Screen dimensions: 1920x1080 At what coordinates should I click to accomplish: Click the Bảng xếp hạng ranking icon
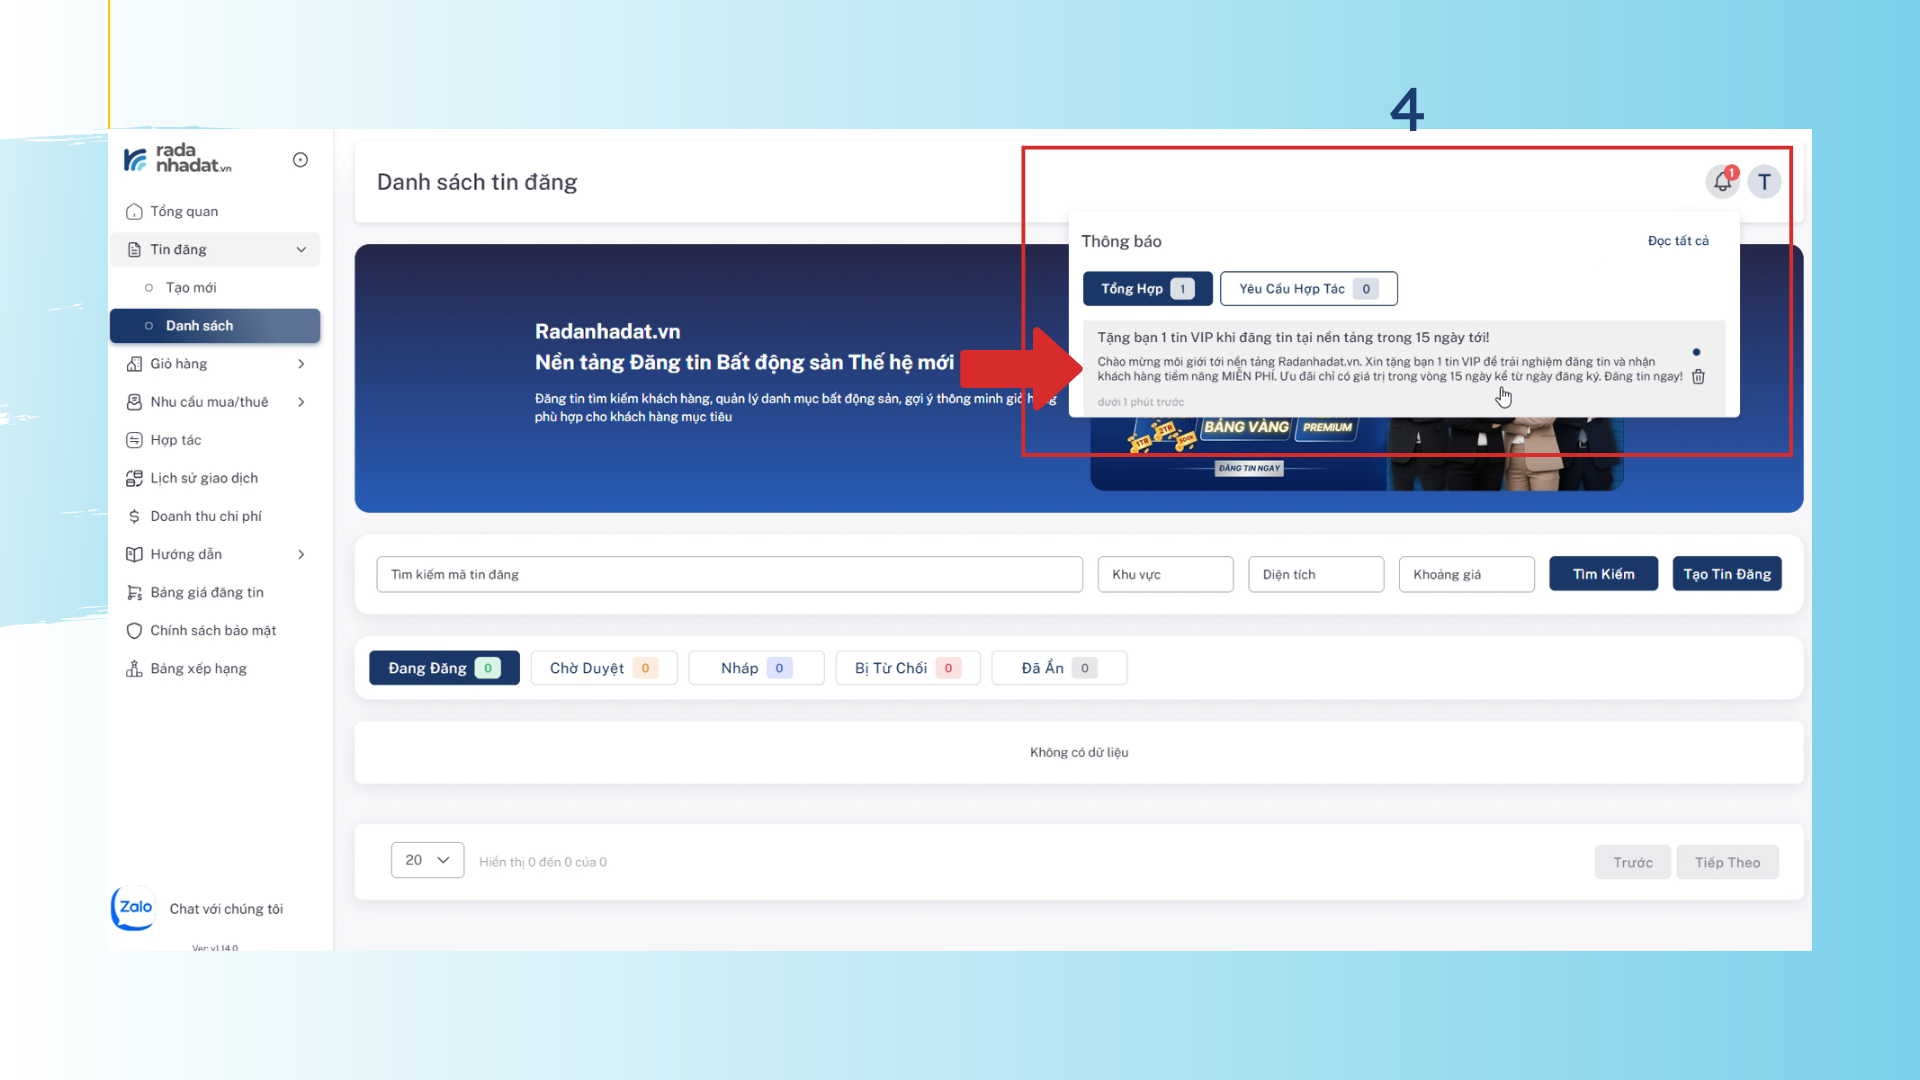coord(134,668)
